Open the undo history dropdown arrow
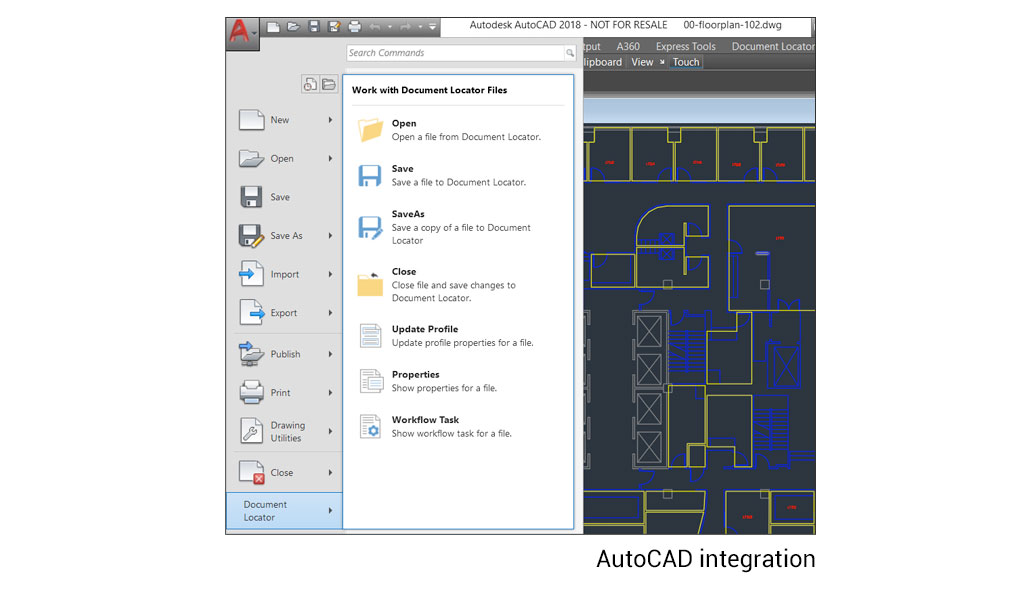1024x614 pixels. [390, 27]
